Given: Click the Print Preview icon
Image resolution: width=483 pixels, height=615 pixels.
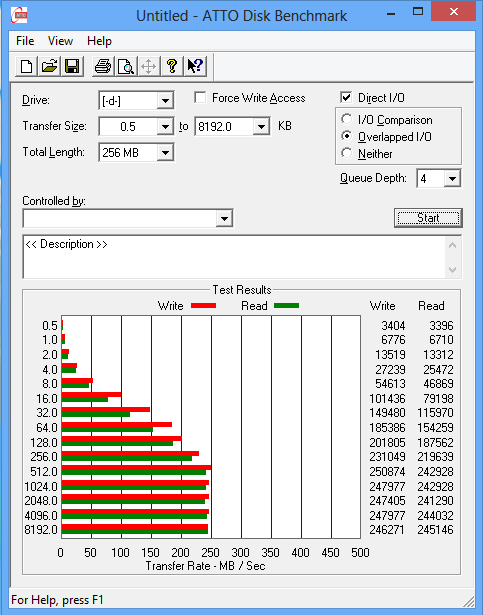Looking at the screenshot, I should pos(126,66).
